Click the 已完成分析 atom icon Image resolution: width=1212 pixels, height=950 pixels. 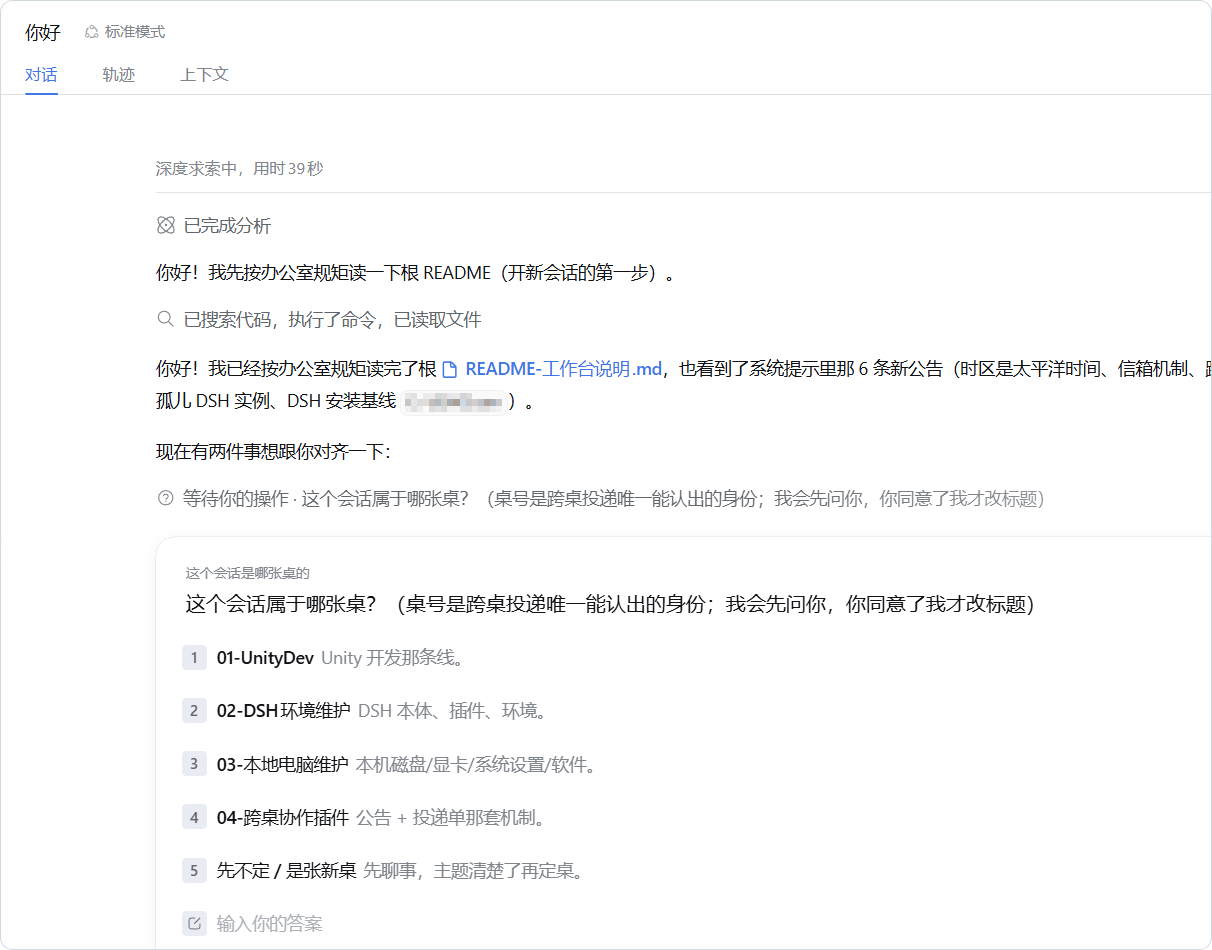coord(166,226)
